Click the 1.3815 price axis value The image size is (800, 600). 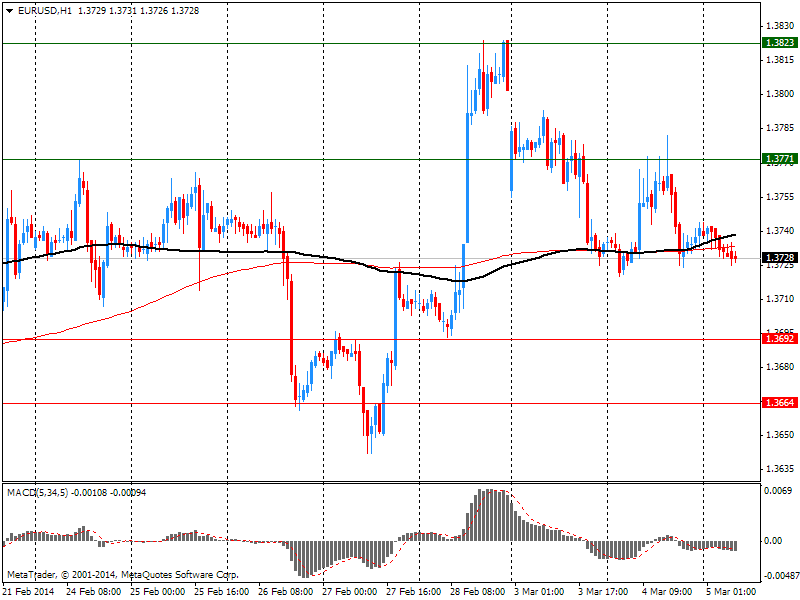coord(780,60)
